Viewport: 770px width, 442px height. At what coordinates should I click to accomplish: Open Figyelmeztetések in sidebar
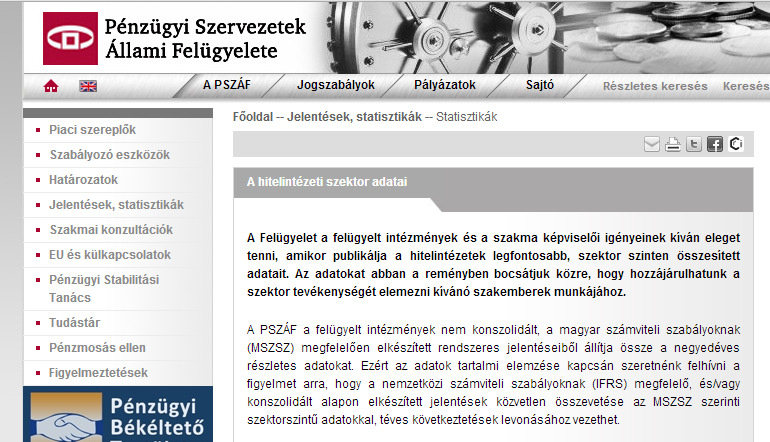pyautogui.click(x=98, y=373)
